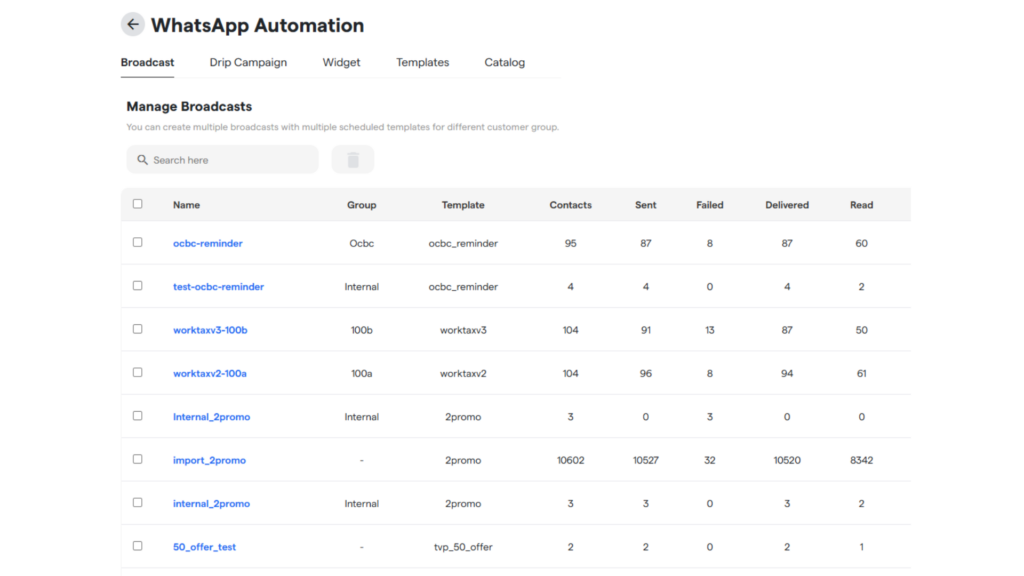Viewport: 1024px width, 576px height.
Task: Open the ocbc-reminder broadcast link
Action: click(207, 243)
